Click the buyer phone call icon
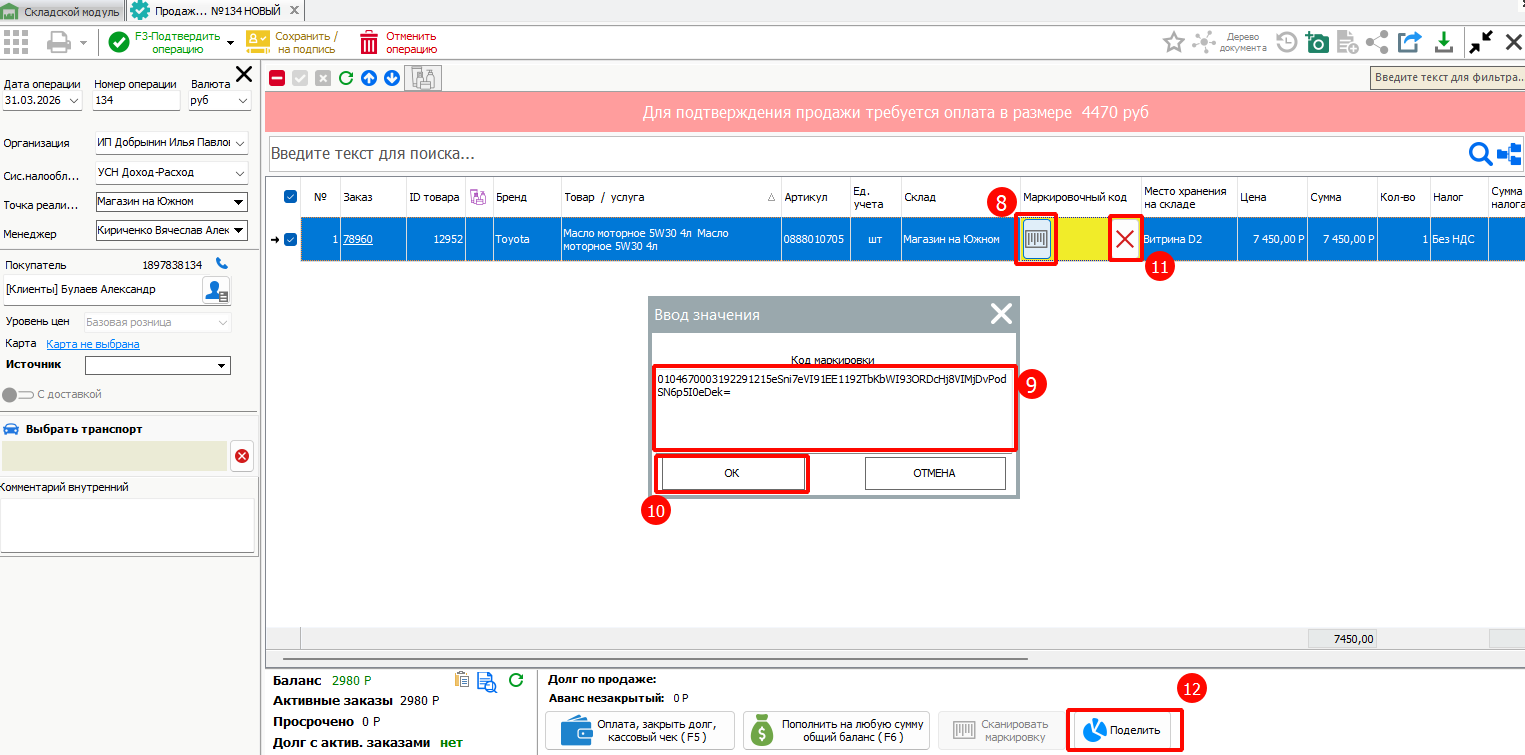The width and height of the screenshot is (1525, 755). (x=222, y=265)
